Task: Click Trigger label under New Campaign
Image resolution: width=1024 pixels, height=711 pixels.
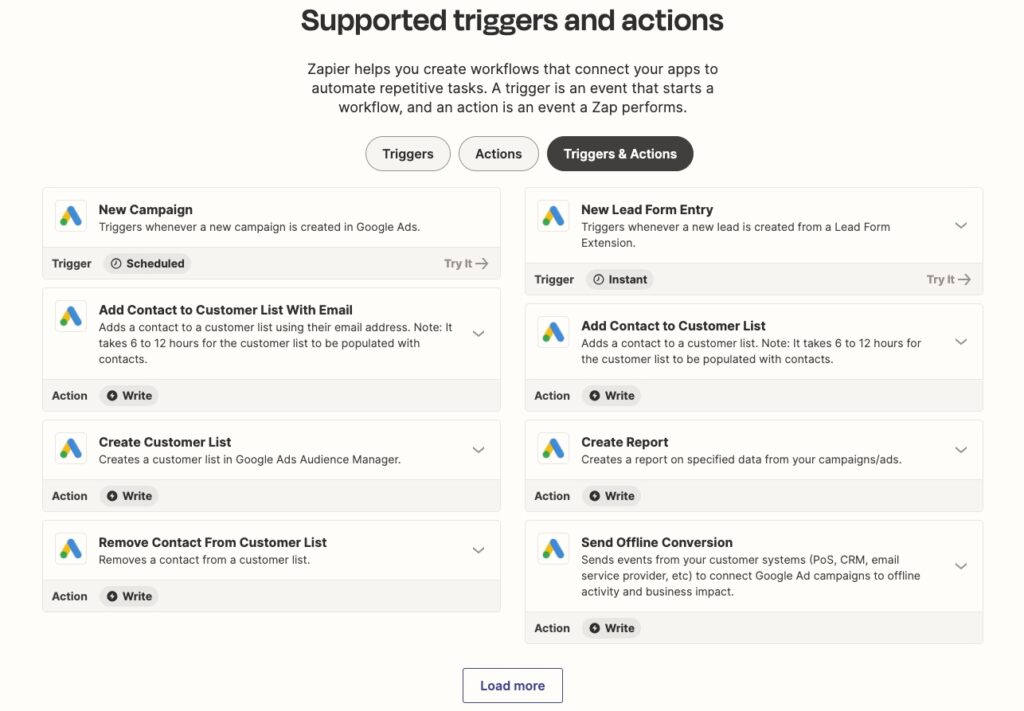Action: 72,264
